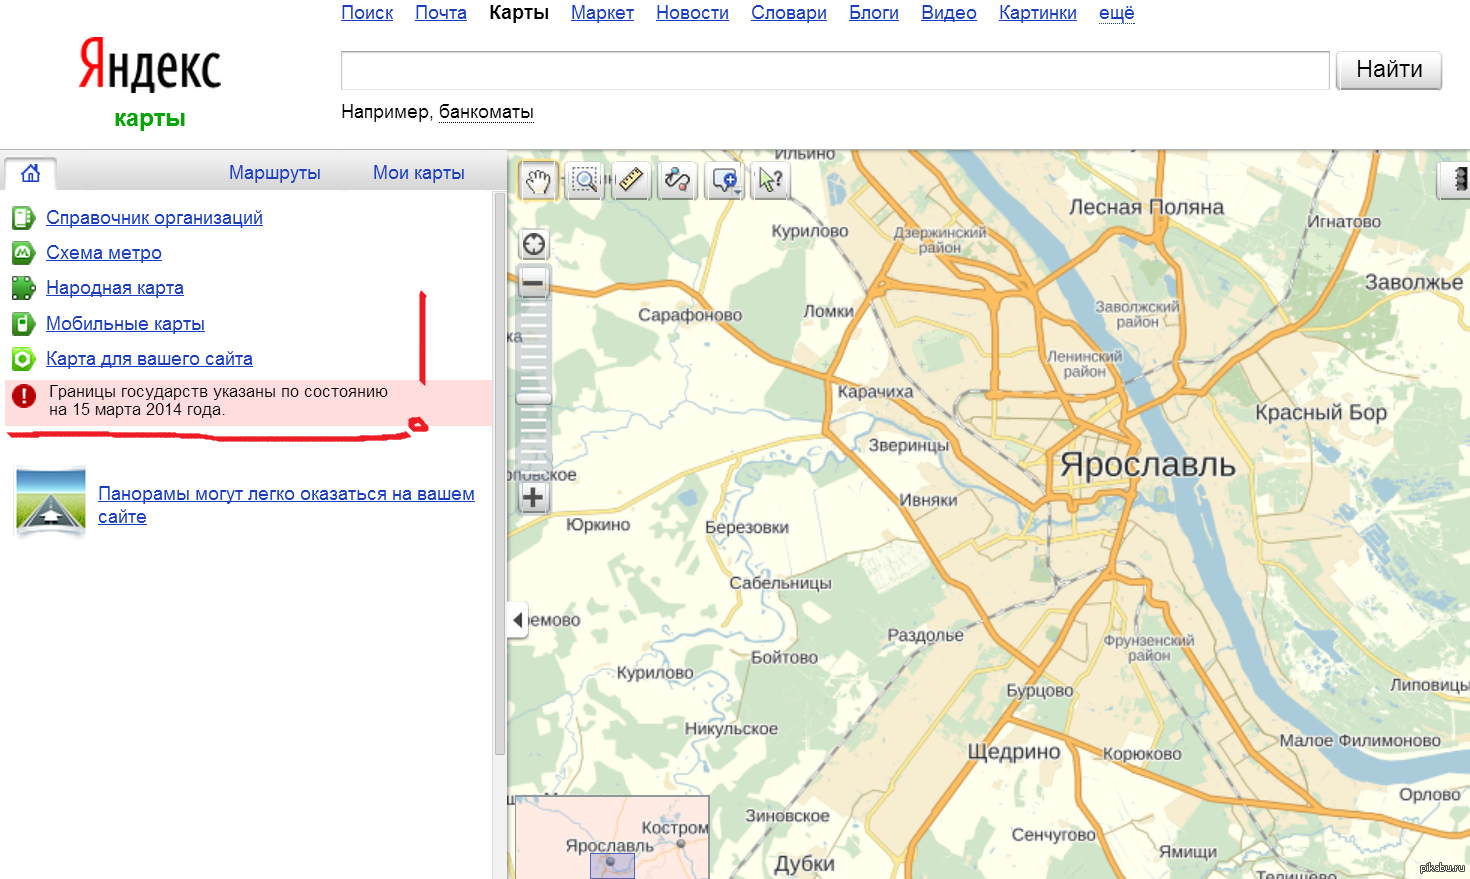Open Мобильные карты link
The width and height of the screenshot is (1470, 879).
125,324
